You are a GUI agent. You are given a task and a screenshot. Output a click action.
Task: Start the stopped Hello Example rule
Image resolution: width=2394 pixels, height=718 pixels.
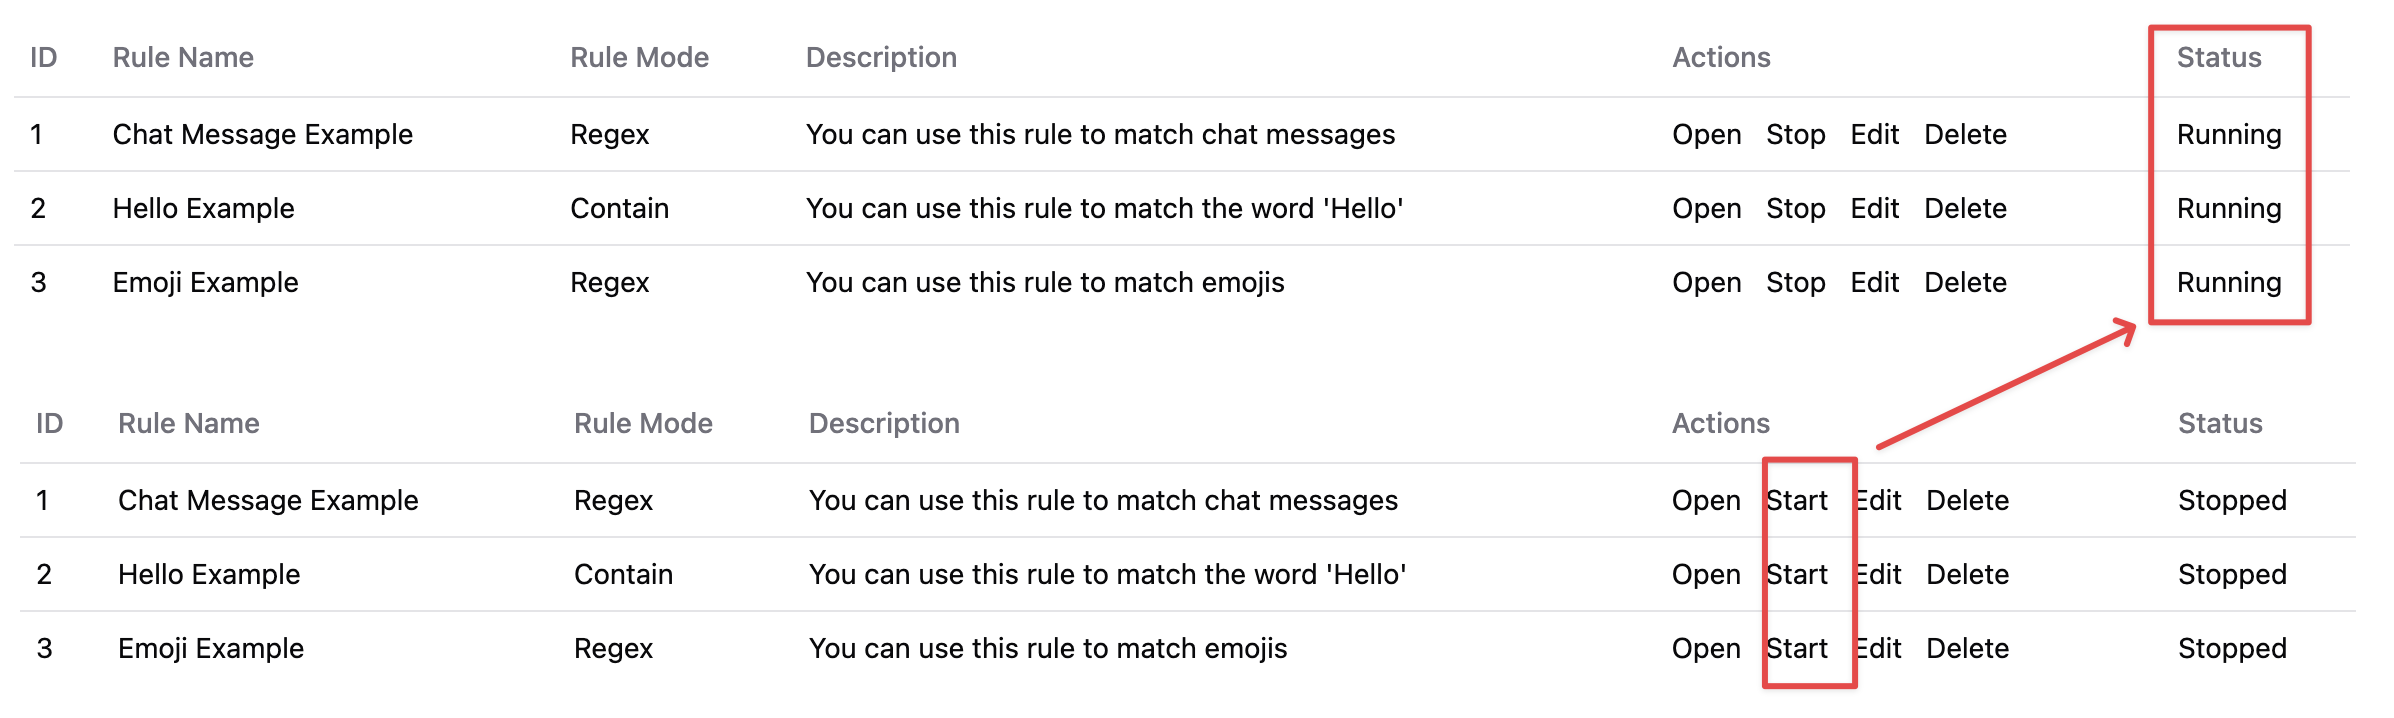click(x=1797, y=575)
